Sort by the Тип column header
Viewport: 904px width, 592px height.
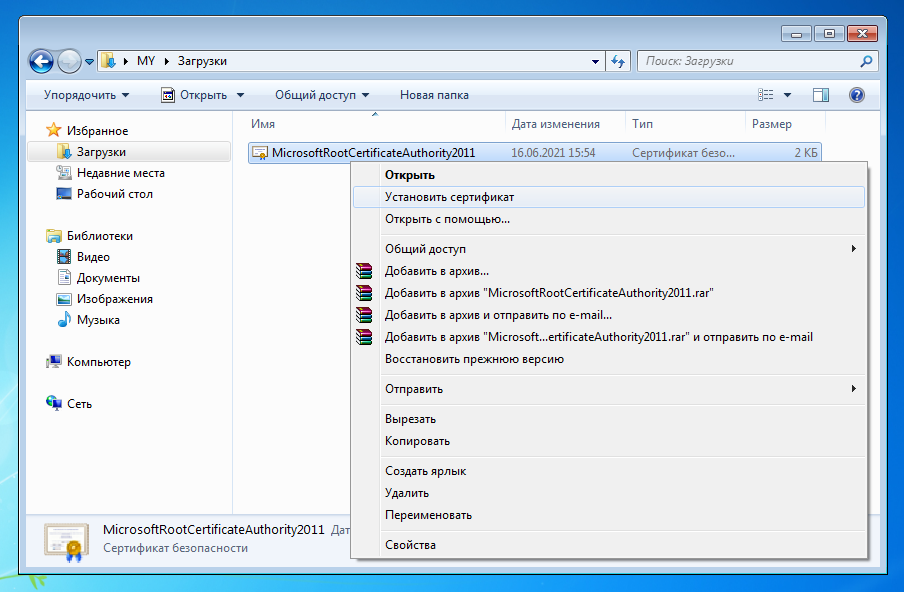686,124
